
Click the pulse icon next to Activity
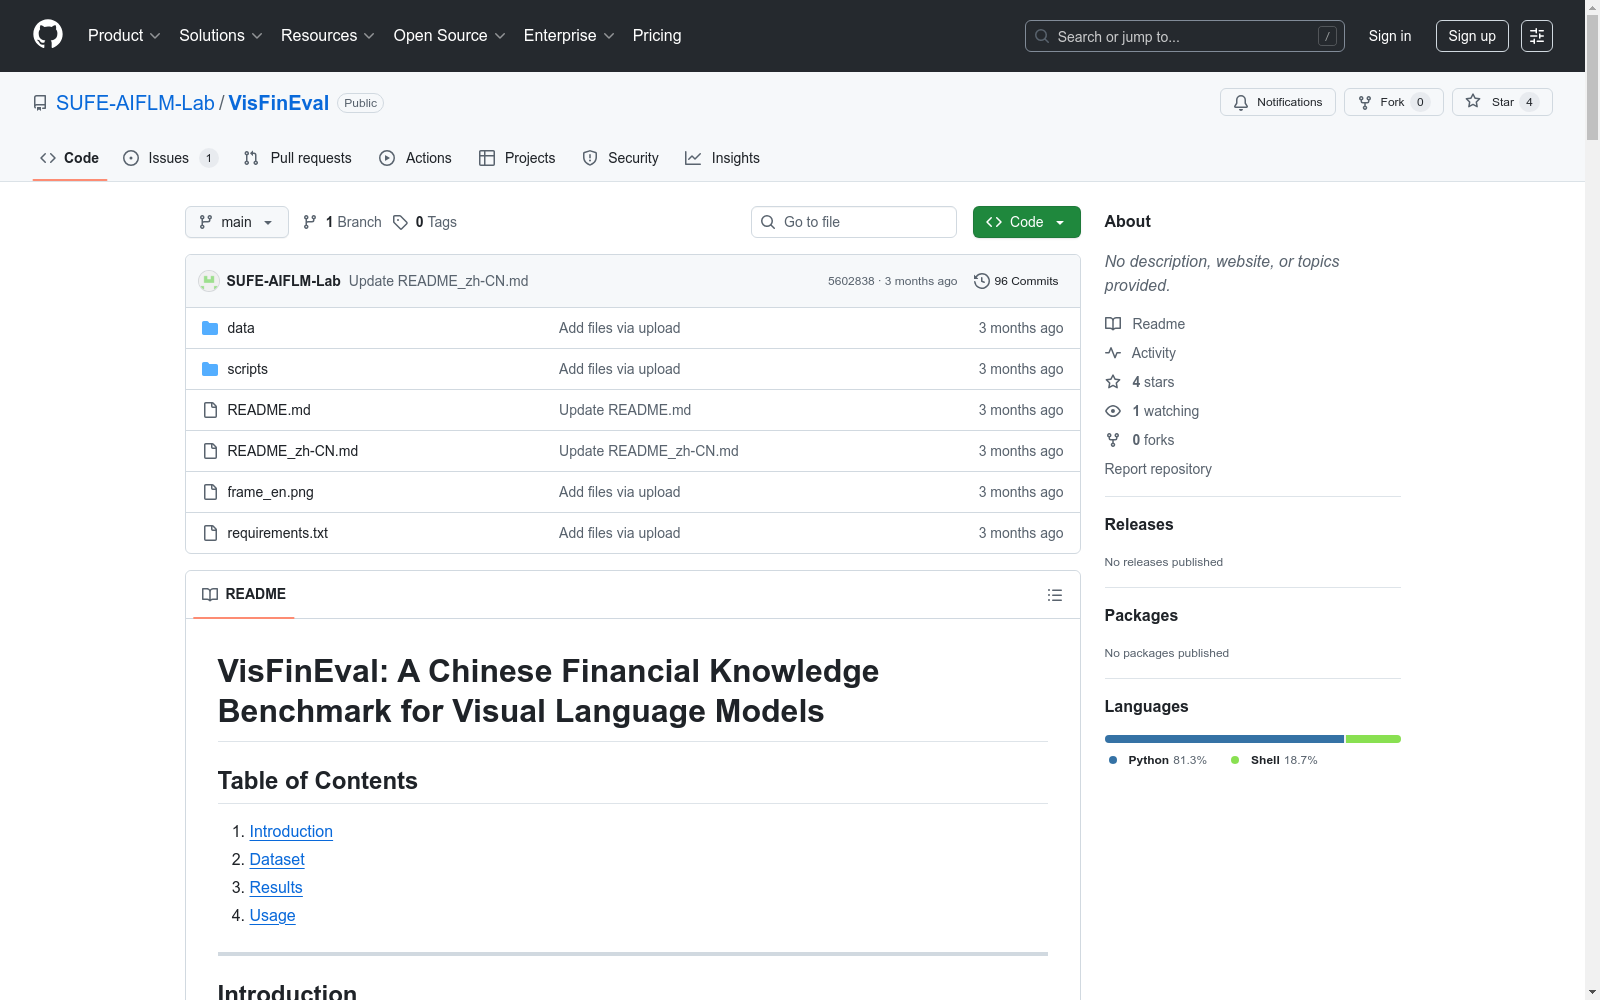tap(1113, 353)
